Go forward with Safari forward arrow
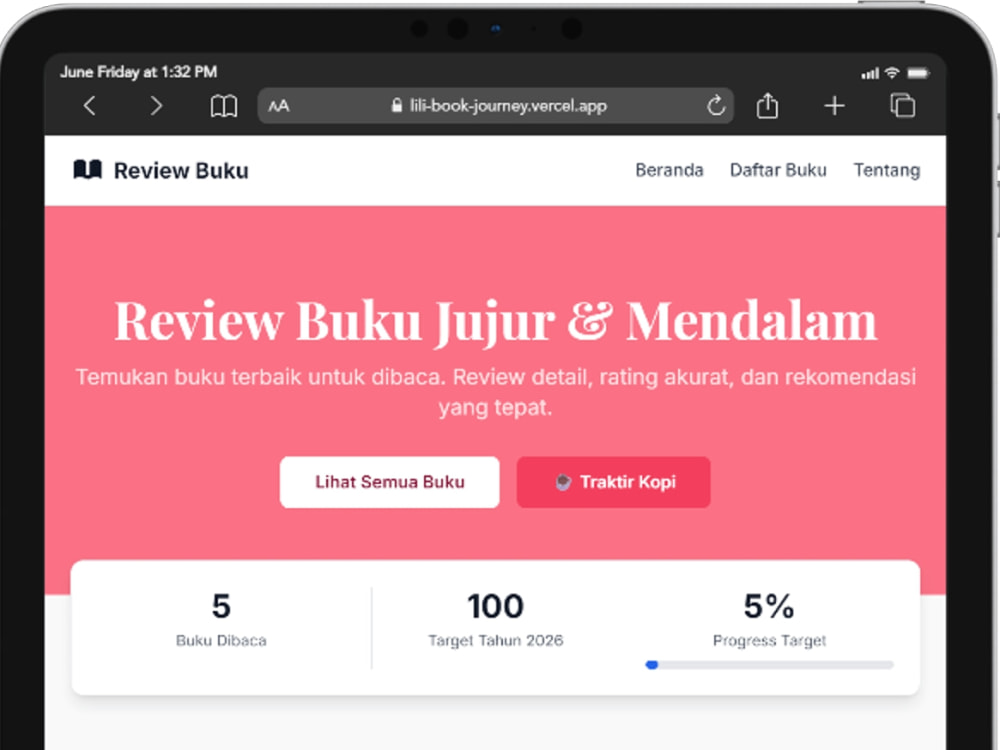 click(156, 106)
